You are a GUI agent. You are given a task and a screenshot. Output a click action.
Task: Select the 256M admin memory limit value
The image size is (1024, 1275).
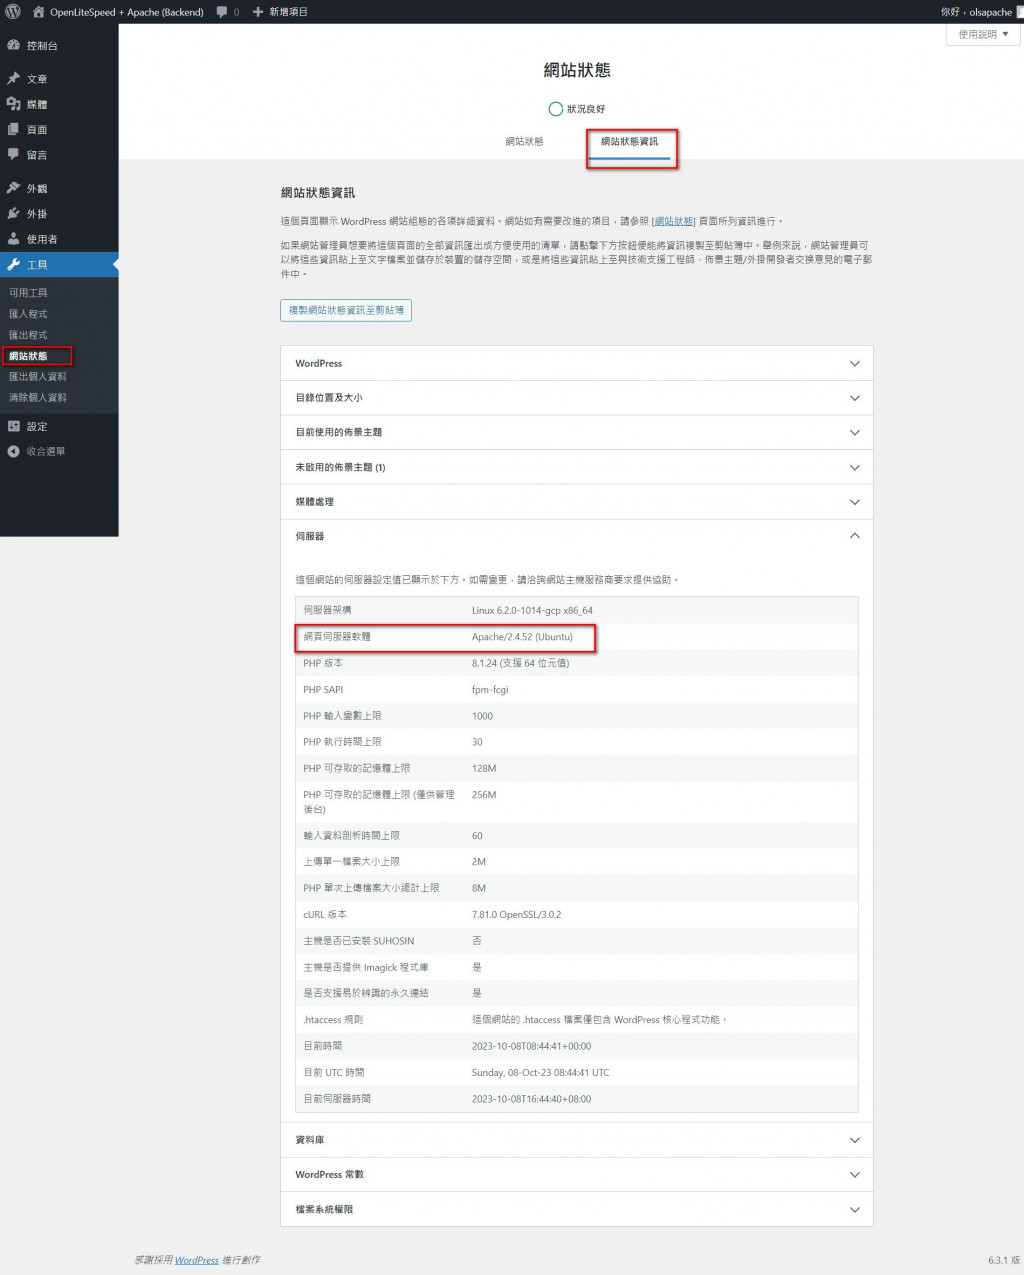point(484,795)
